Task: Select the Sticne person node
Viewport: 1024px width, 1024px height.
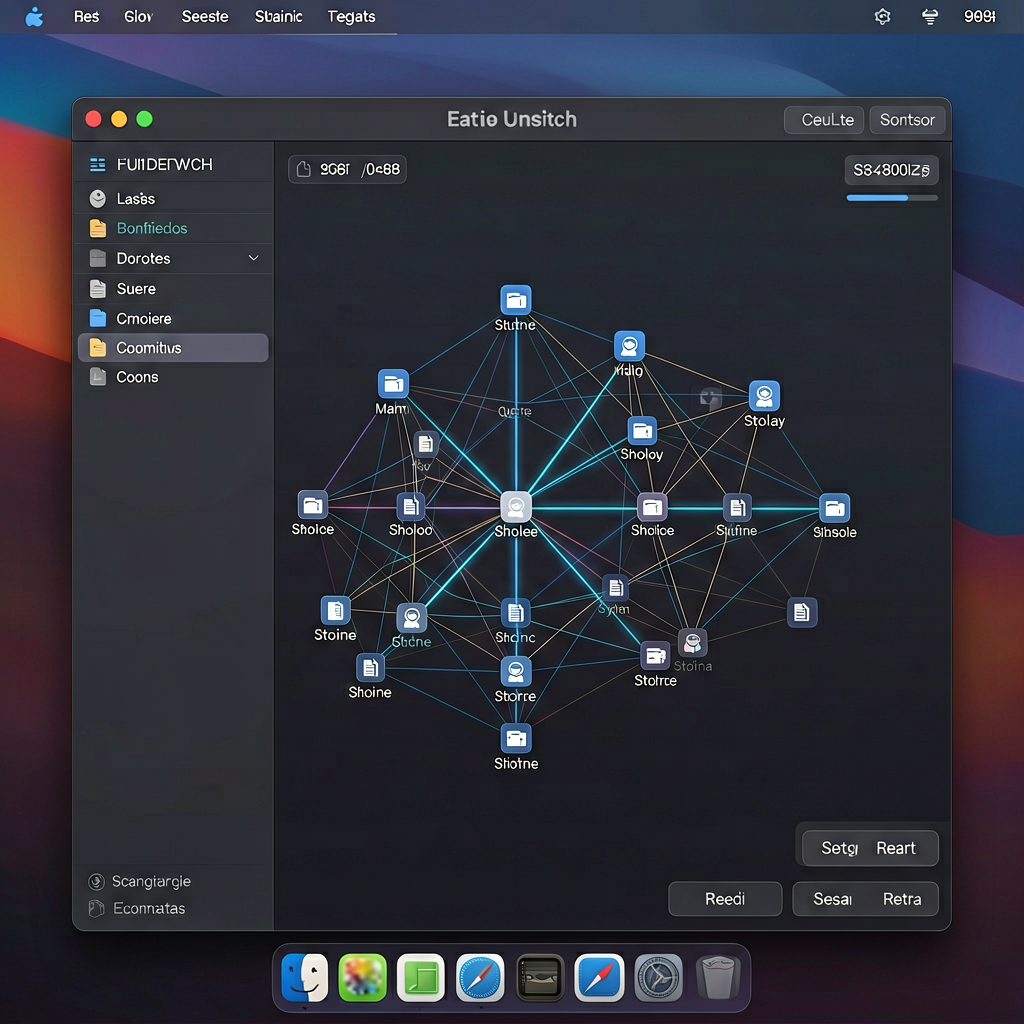Action: pyautogui.click(x=411, y=617)
